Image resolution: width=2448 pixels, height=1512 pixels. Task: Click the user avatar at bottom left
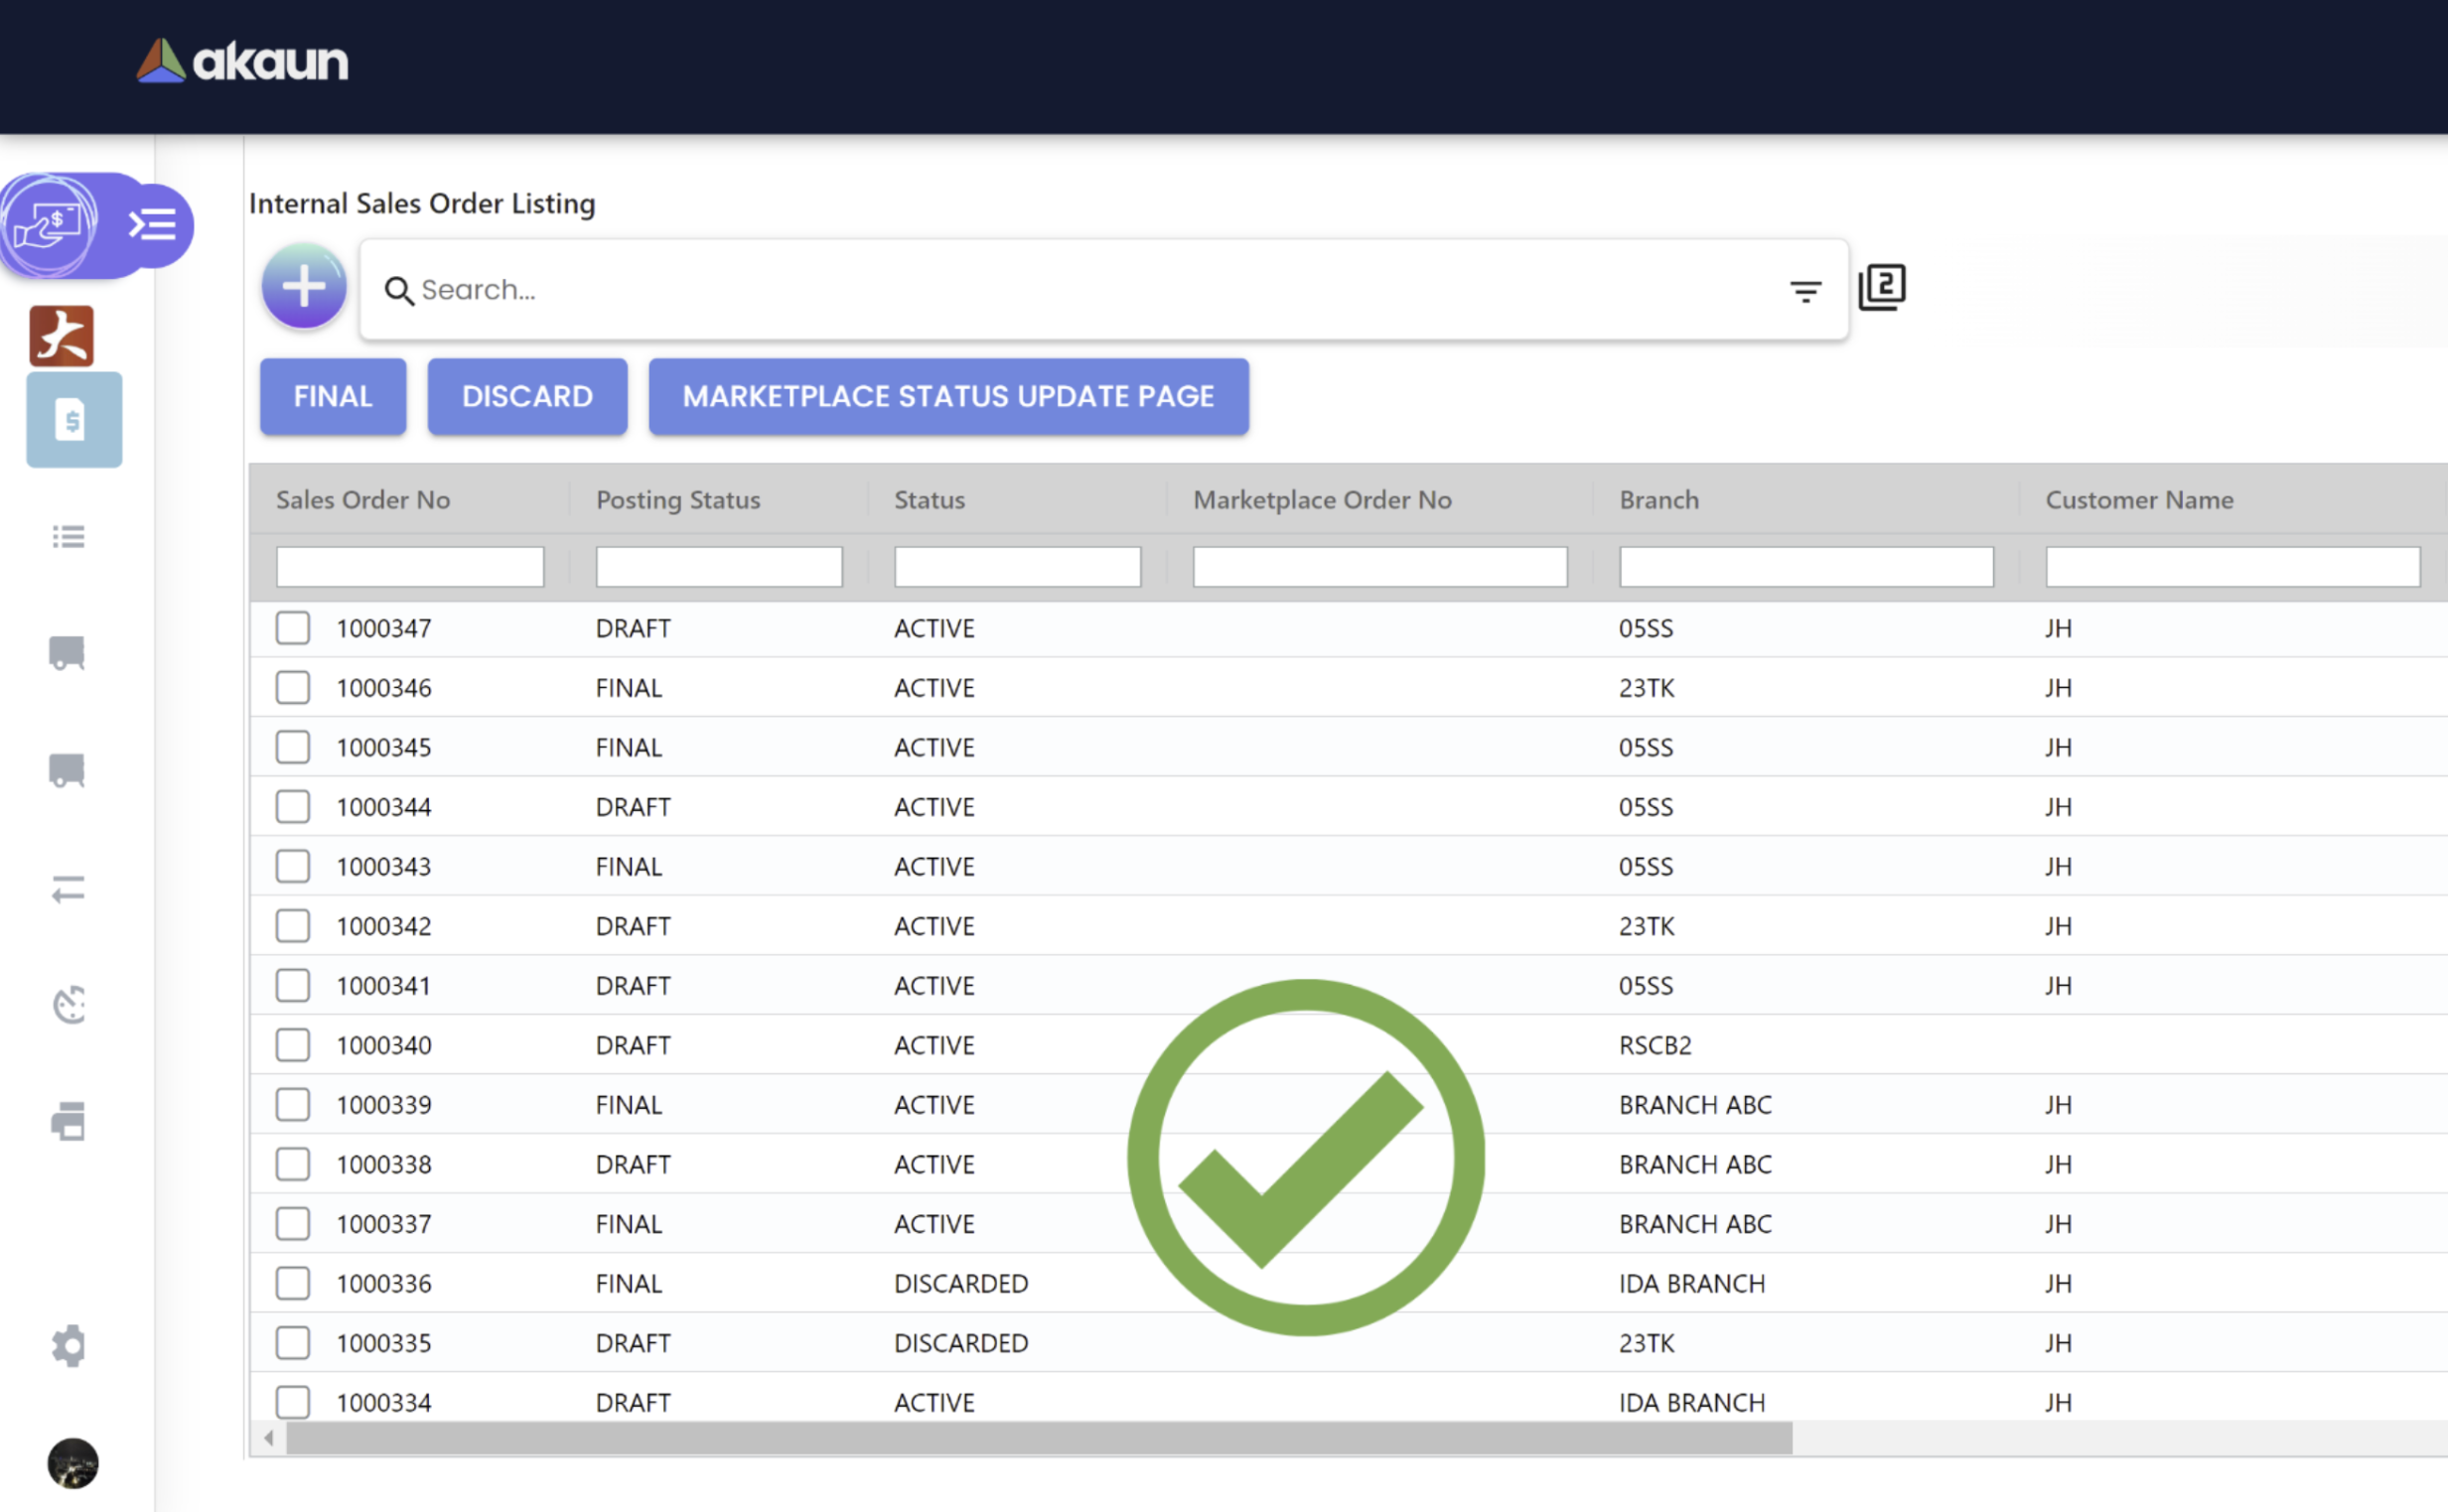coord(73,1463)
